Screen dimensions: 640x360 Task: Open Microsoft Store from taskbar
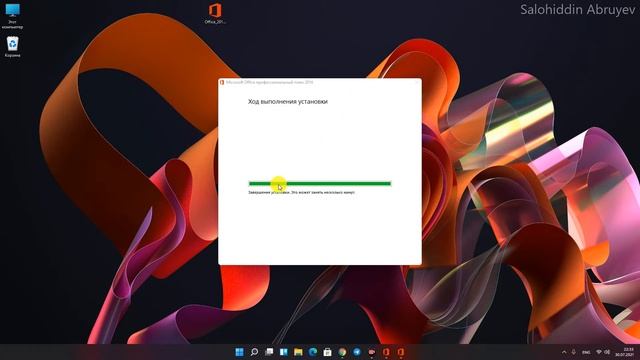click(327, 352)
